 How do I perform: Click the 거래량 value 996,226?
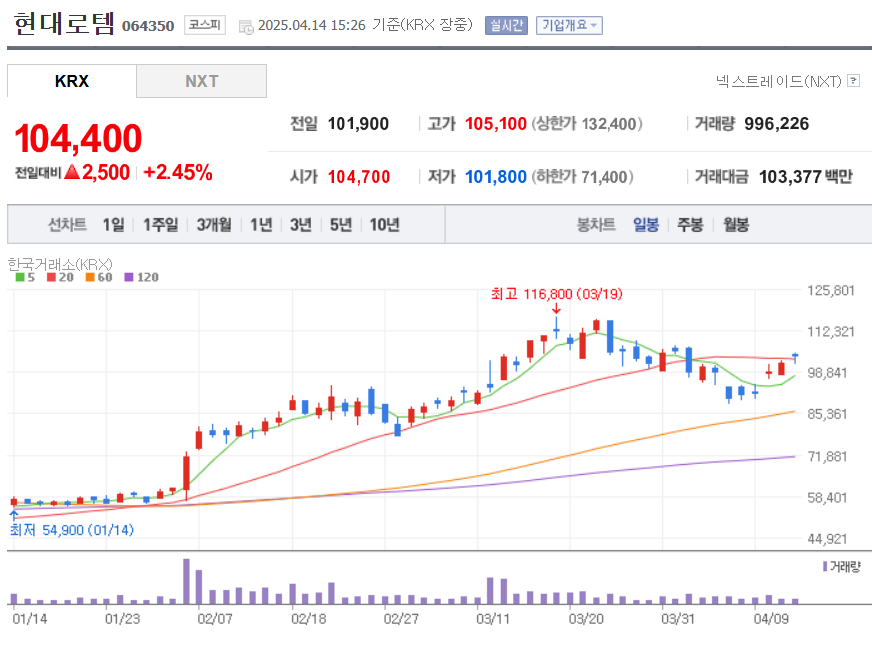pos(776,123)
